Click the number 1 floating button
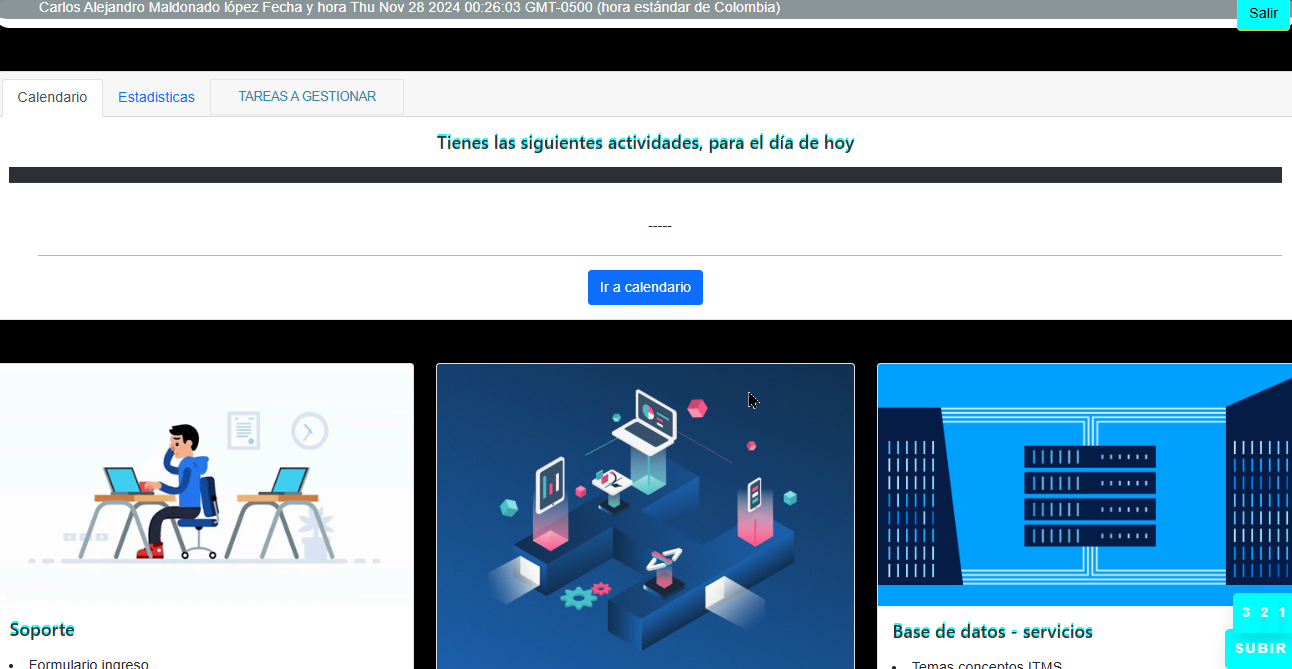The image size is (1292, 669). click(x=1282, y=613)
